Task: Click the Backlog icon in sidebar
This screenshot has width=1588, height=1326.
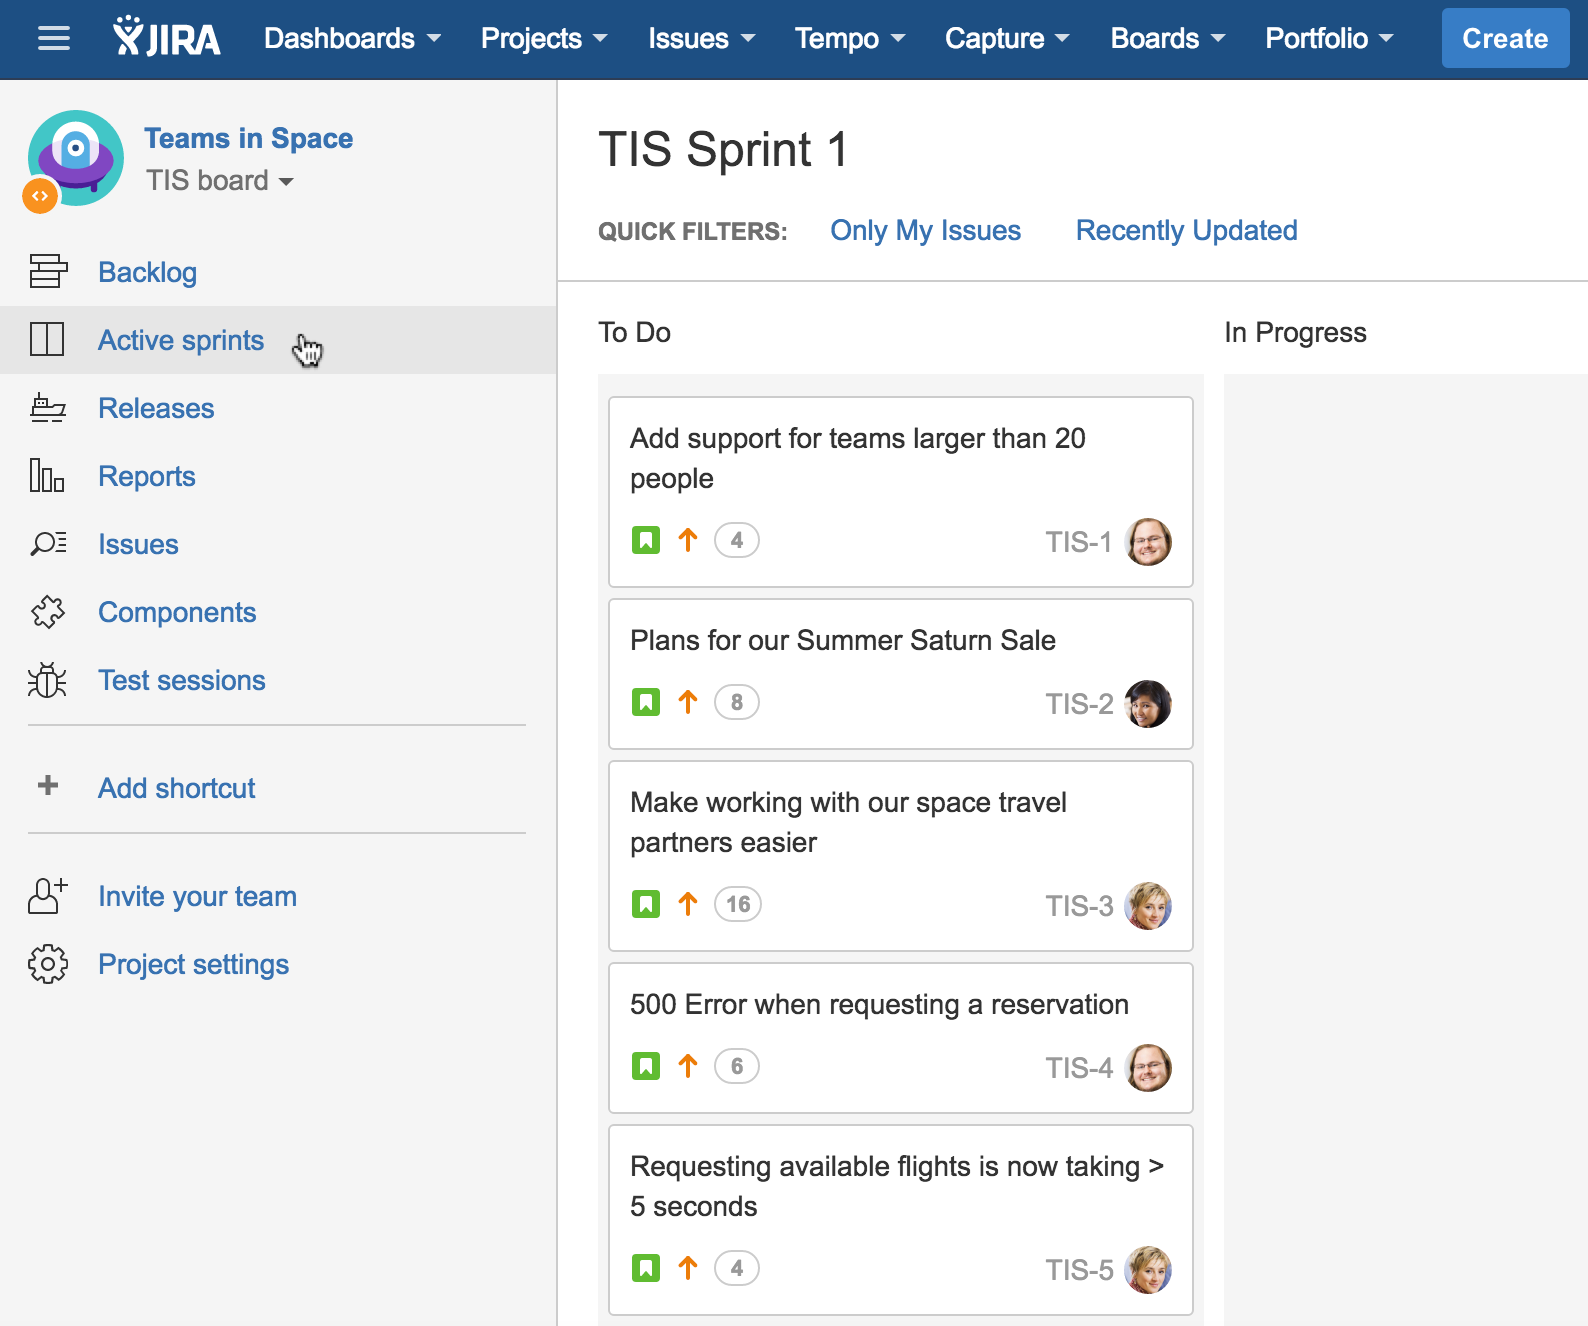Action: coord(48,271)
